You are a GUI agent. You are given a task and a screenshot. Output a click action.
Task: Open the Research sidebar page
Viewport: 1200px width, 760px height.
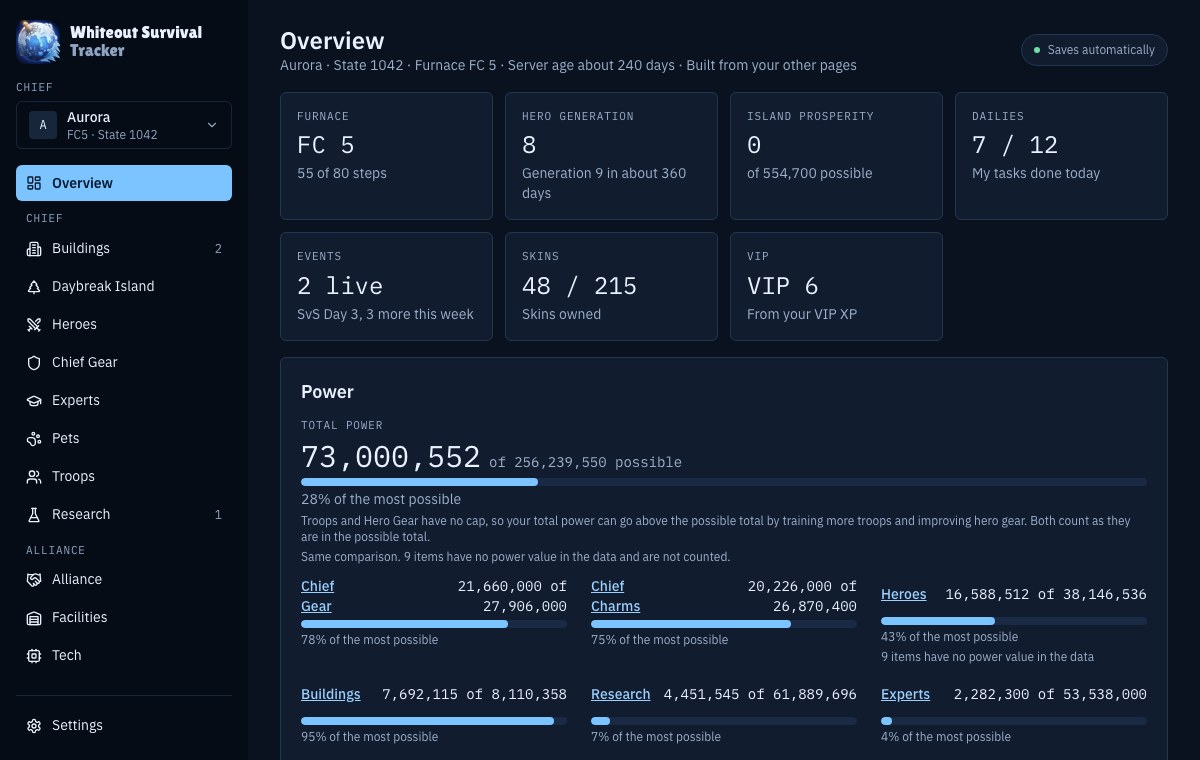pyautogui.click(x=124, y=514)
